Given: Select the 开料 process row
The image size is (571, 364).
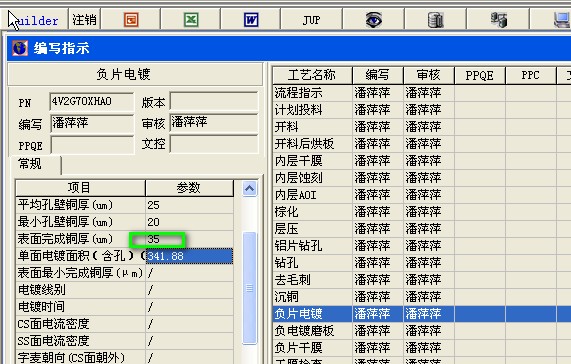Looking at the screenshot, I should pos(422,127).
